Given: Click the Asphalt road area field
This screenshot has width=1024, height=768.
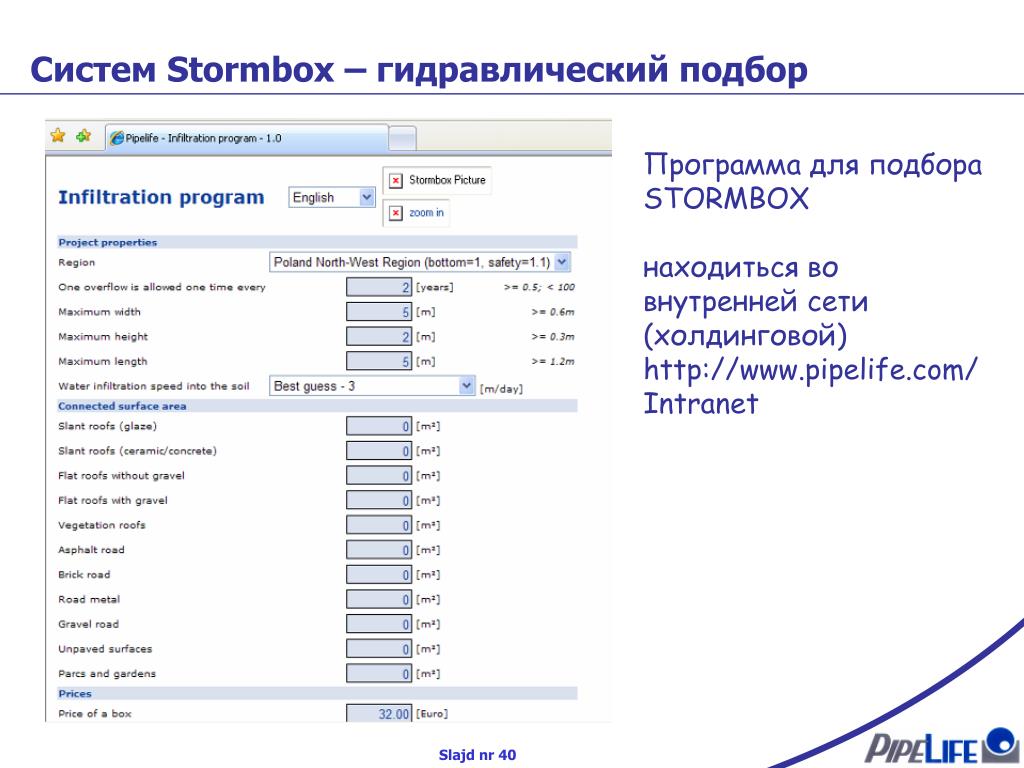Looking at the screenshot, I should click(x=379, y=551).
